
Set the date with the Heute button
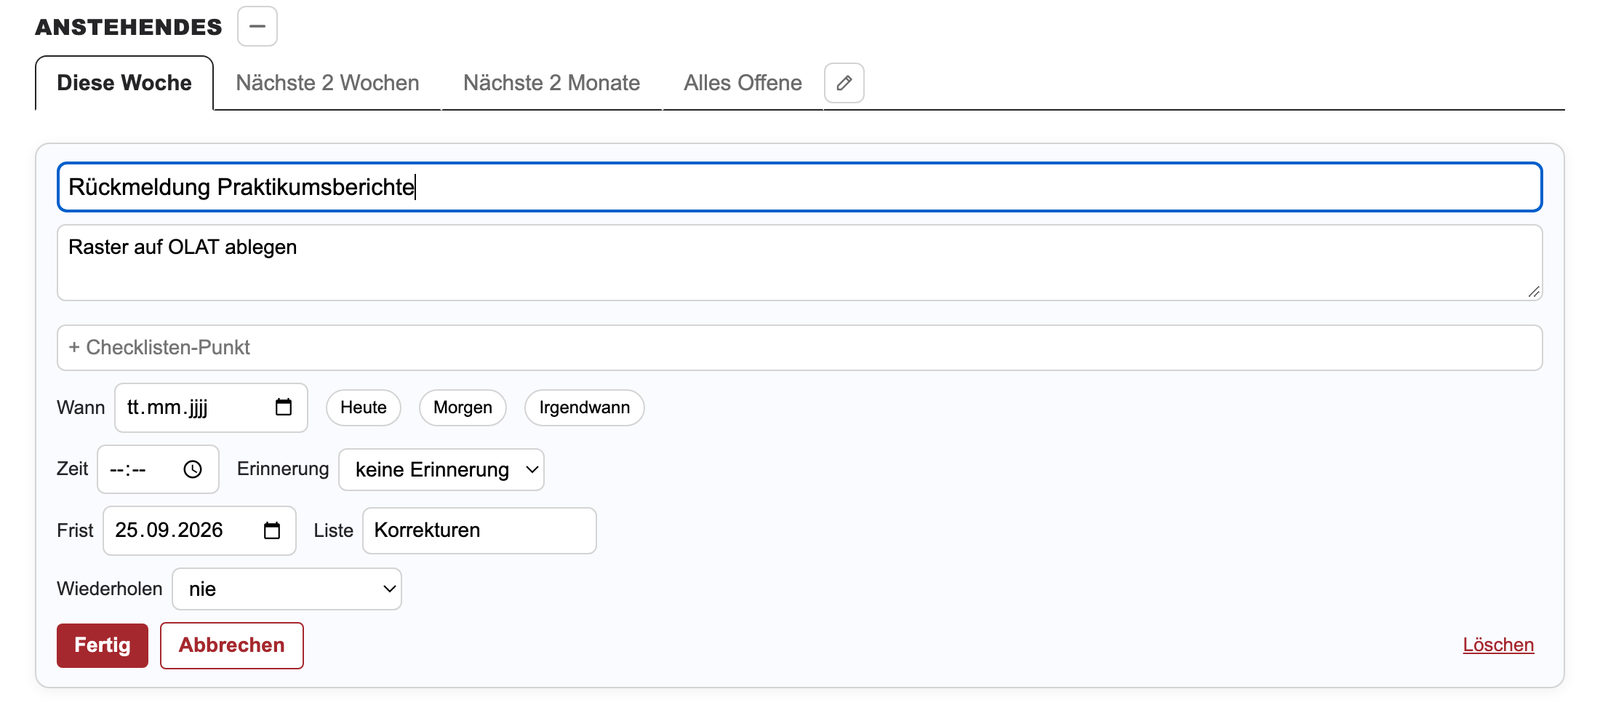point(363,408)
